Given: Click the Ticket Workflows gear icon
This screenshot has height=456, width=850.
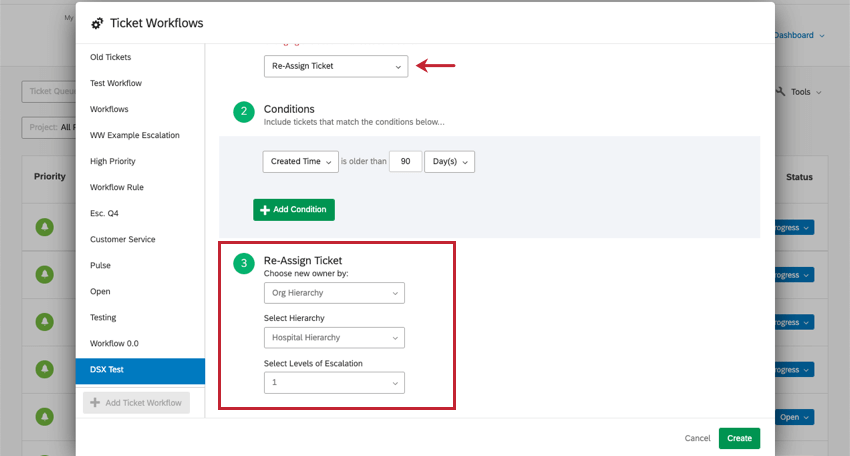Looking at the screenshot, I should (x=97, y=23).
